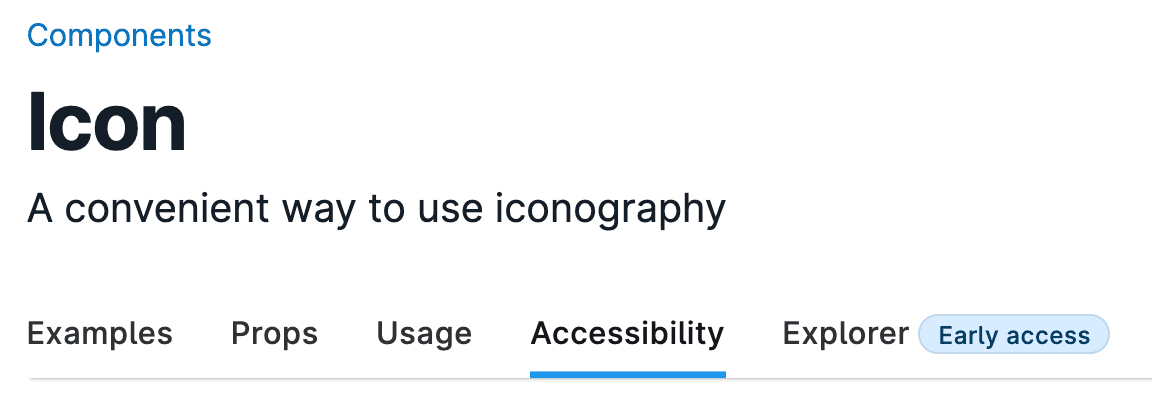Navigate back to Components
The height and width of the screenshot is (410, 1152).
point(119,36)
